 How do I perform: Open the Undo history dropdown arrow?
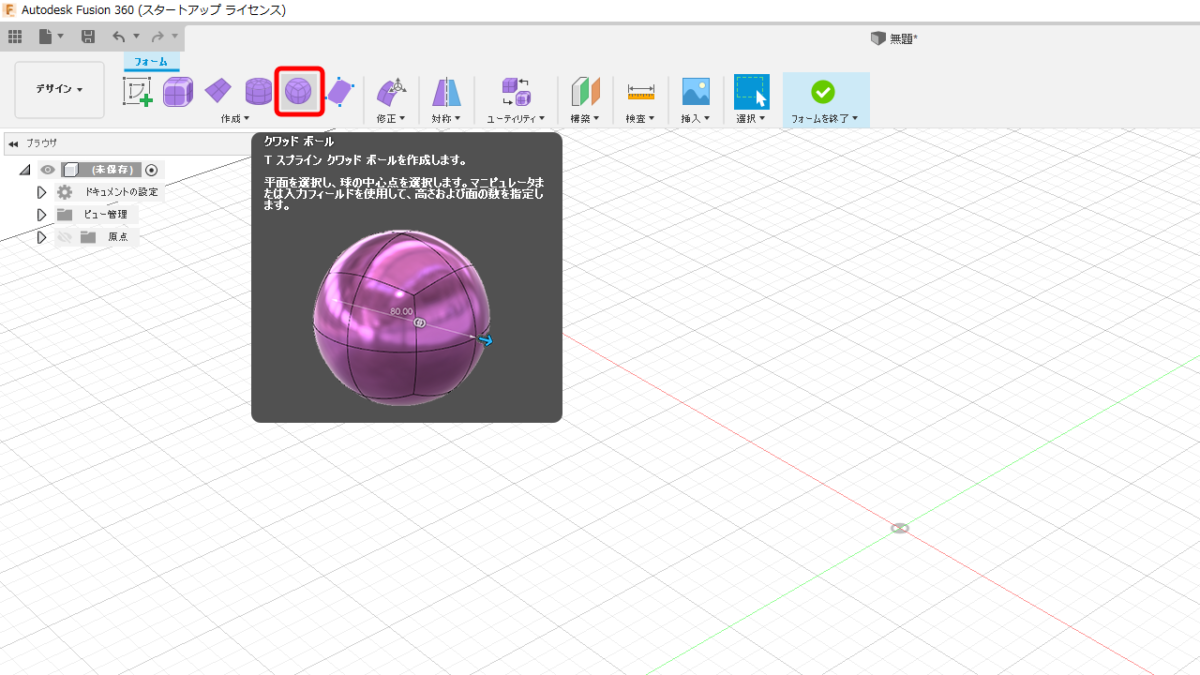point(136,37)
